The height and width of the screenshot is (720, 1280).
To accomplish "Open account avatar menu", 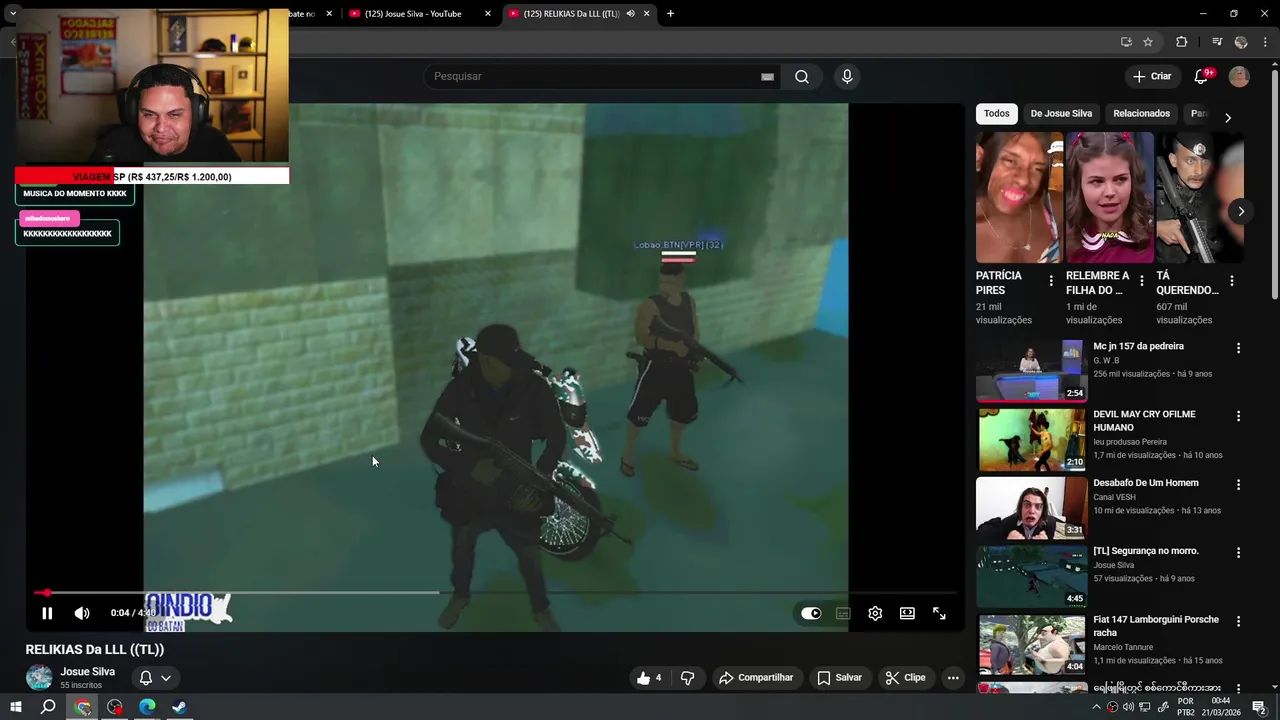I will point(1239,77).
